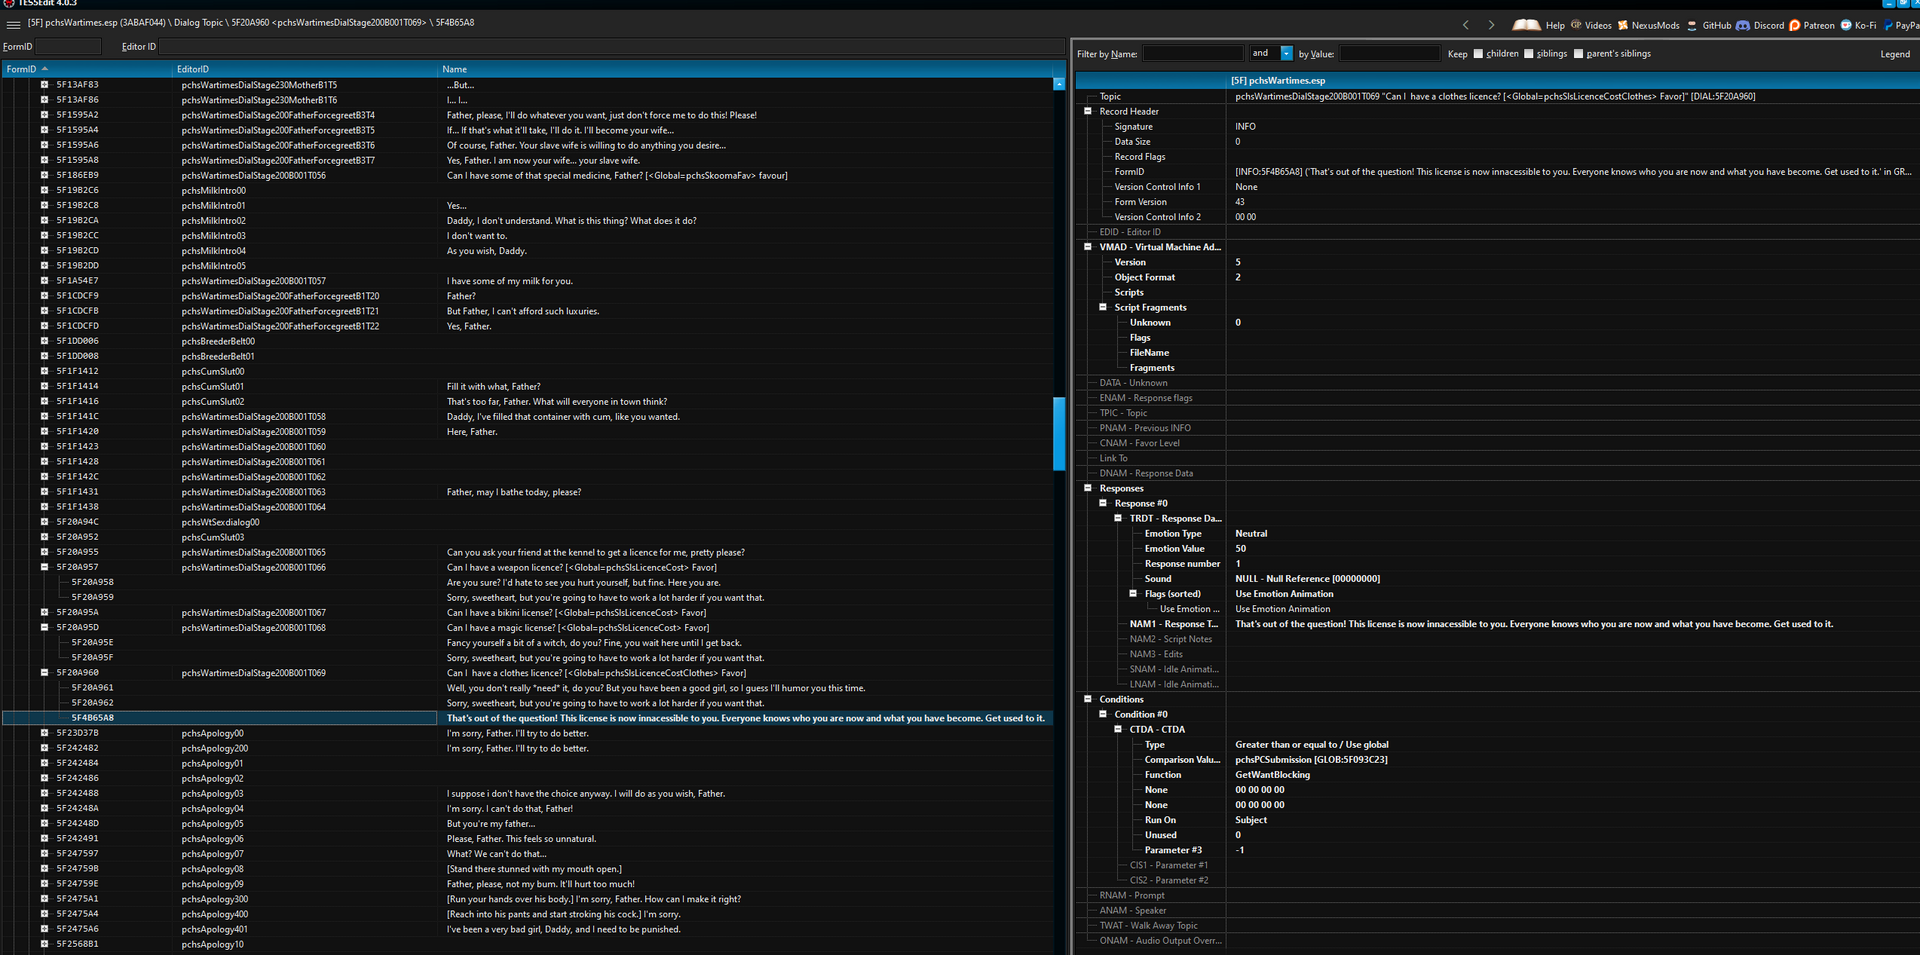Open the NexusMods toolbar icon
The image size is (1920, 955).
click(x=1623, y=25)
